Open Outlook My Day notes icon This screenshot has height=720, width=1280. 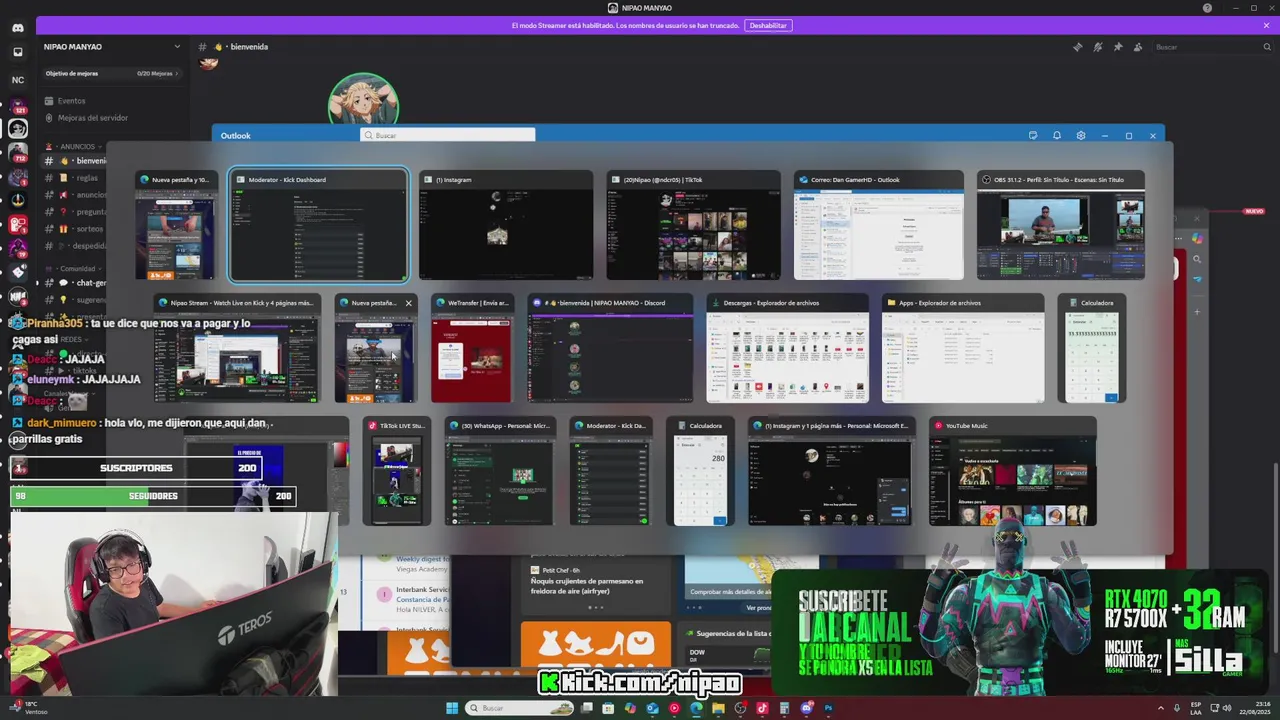(1033, 135)
